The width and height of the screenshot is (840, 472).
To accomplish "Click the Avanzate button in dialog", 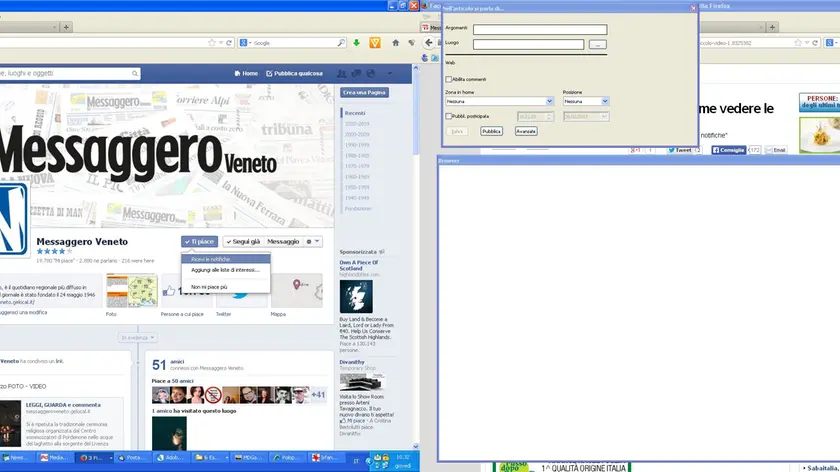I will pyautogui.click(x=526, y=131).
